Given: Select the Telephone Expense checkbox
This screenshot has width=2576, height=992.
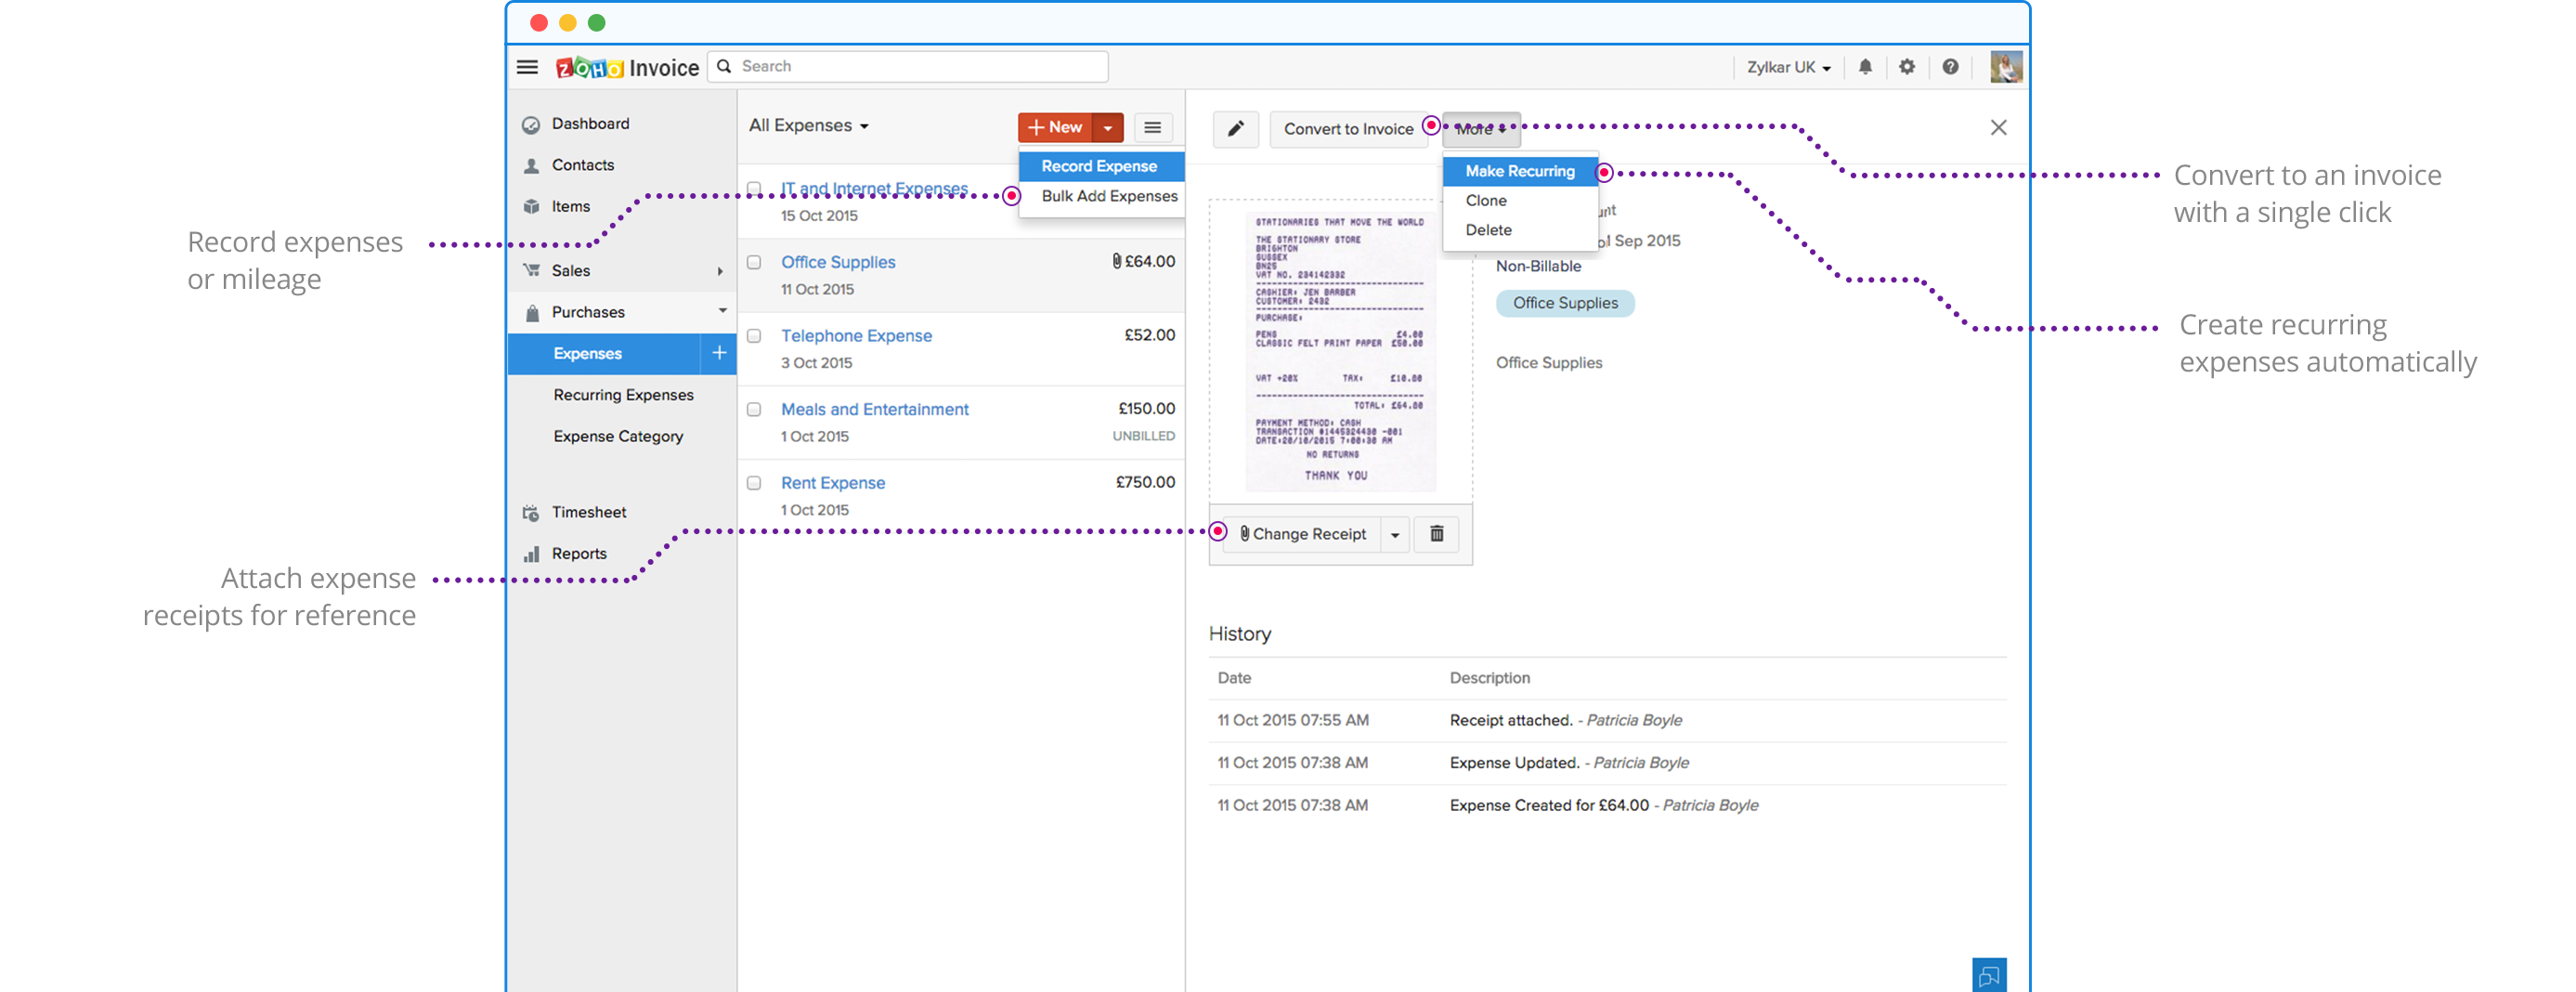Looking at the screenshot, I should pyautogui.click(x=754, y=336).
